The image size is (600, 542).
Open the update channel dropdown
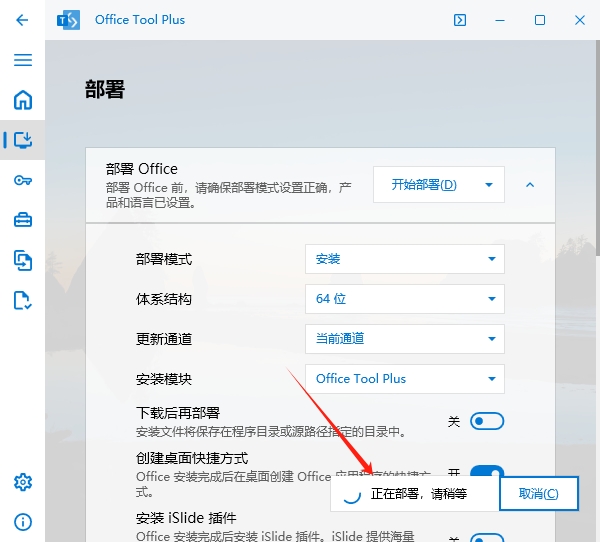coord(404,339)
